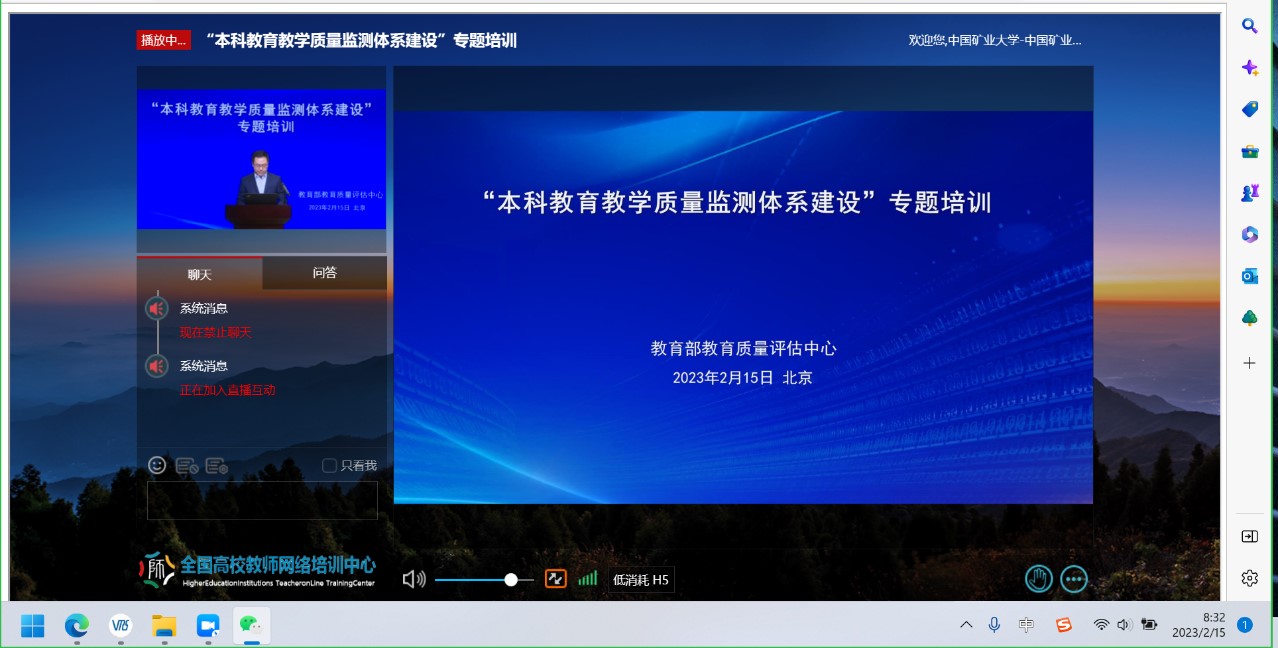Viewport: 1278px width, 648px height.
Task: Switch to the 问答 tab
Action: pyautogui.click(x=324, y=273)
